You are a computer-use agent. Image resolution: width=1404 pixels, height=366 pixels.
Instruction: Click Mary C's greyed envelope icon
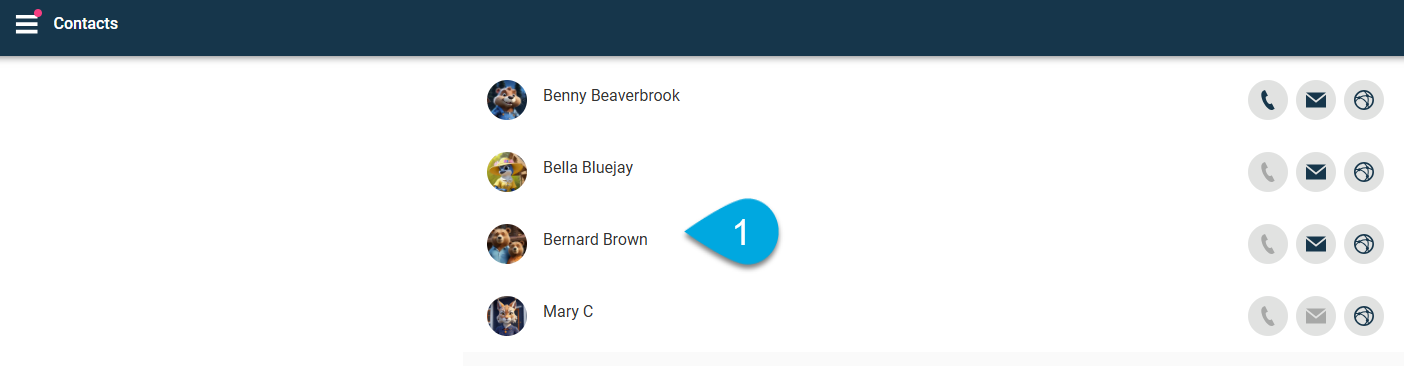pyautogui.click(x=1316, y=316)
